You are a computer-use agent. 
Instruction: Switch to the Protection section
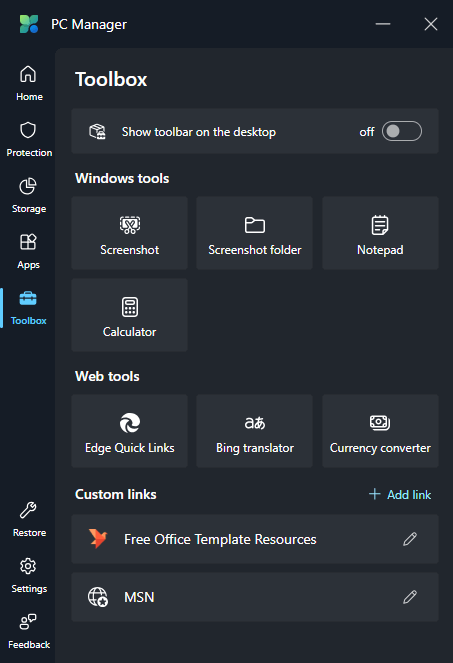pos(28,140)
